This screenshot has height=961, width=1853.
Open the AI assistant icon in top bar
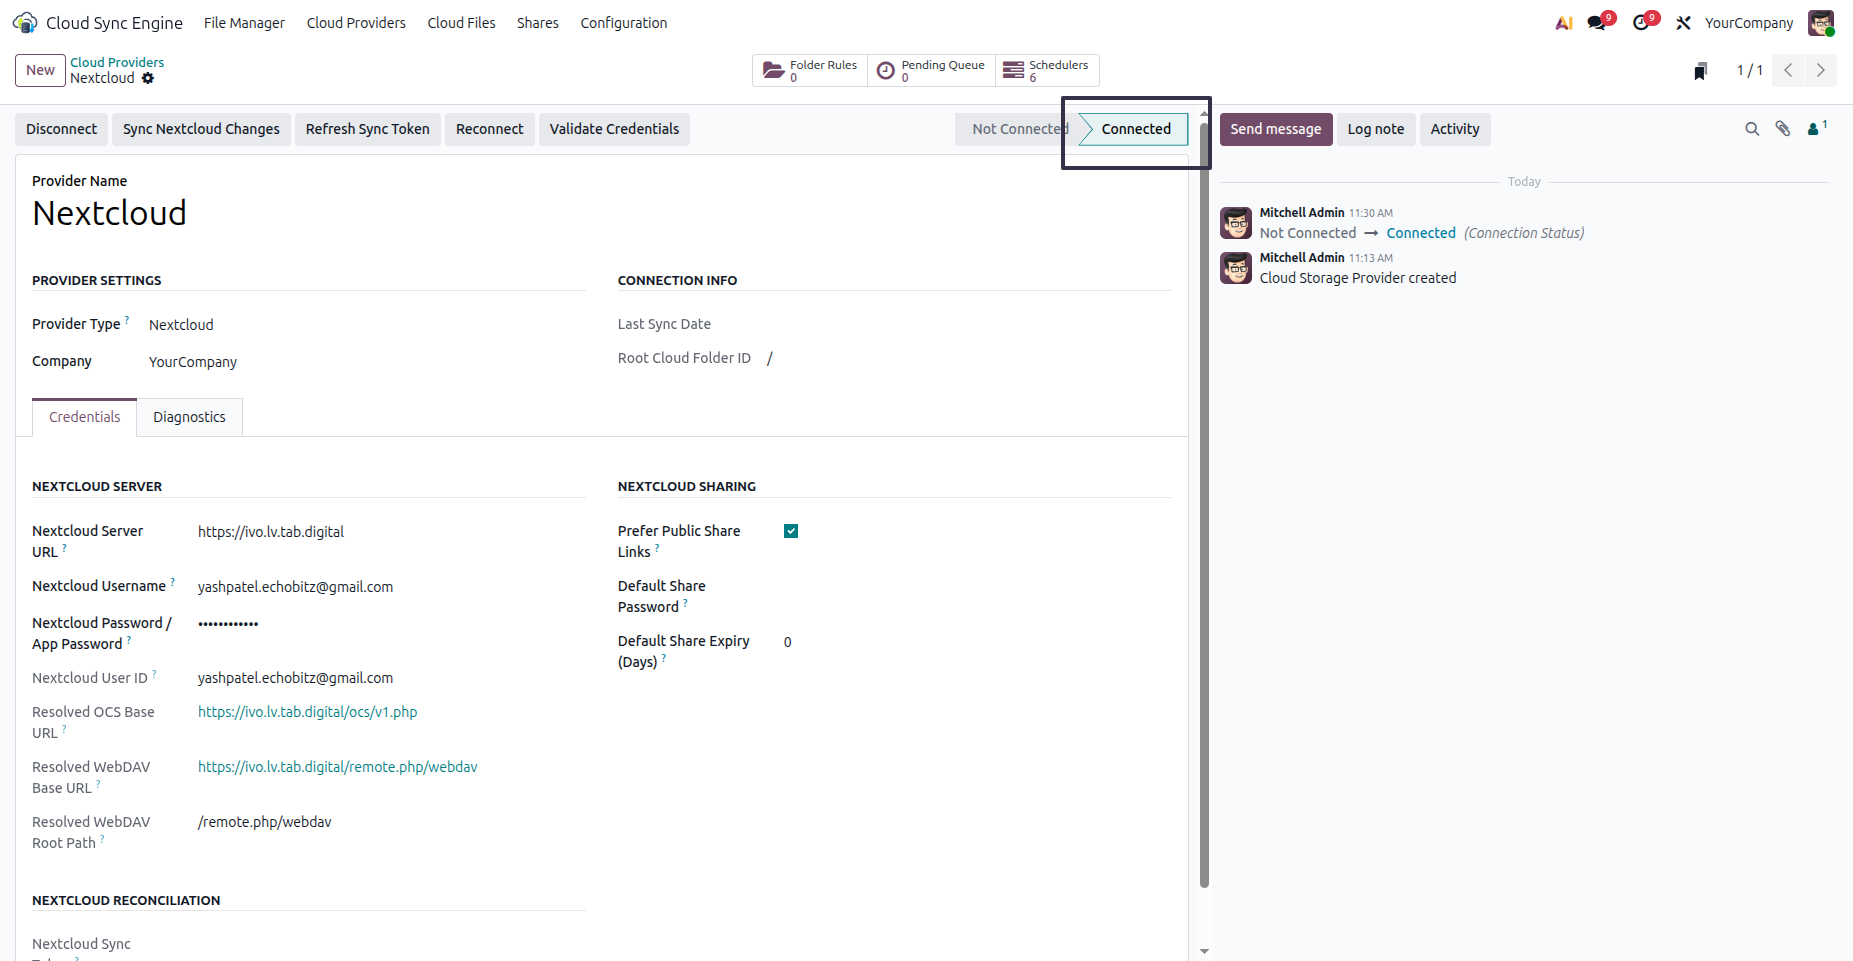(1564, 23)
